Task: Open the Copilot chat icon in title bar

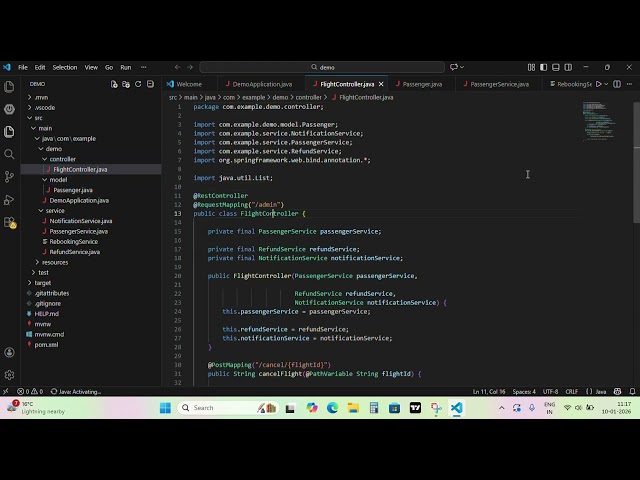Action: (454, 67)
